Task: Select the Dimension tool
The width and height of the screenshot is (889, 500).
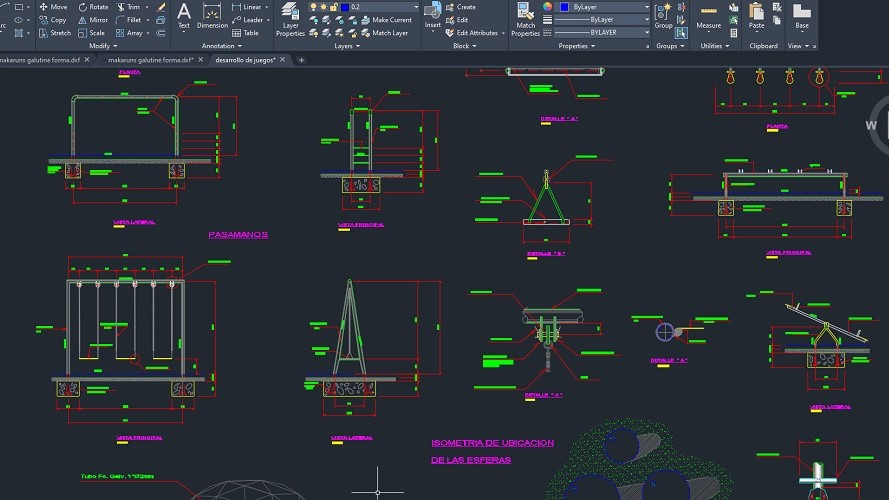Action: coord(212,15)
